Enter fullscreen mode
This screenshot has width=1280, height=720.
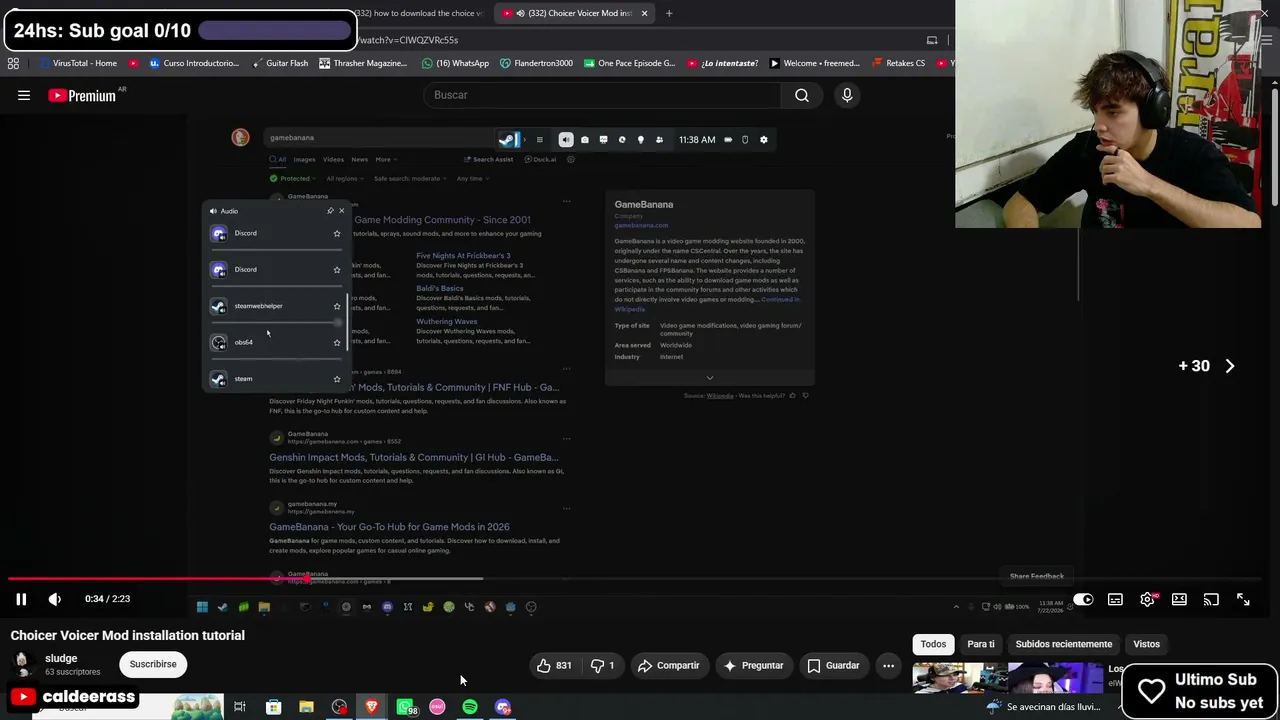(x=1243, y=599)
